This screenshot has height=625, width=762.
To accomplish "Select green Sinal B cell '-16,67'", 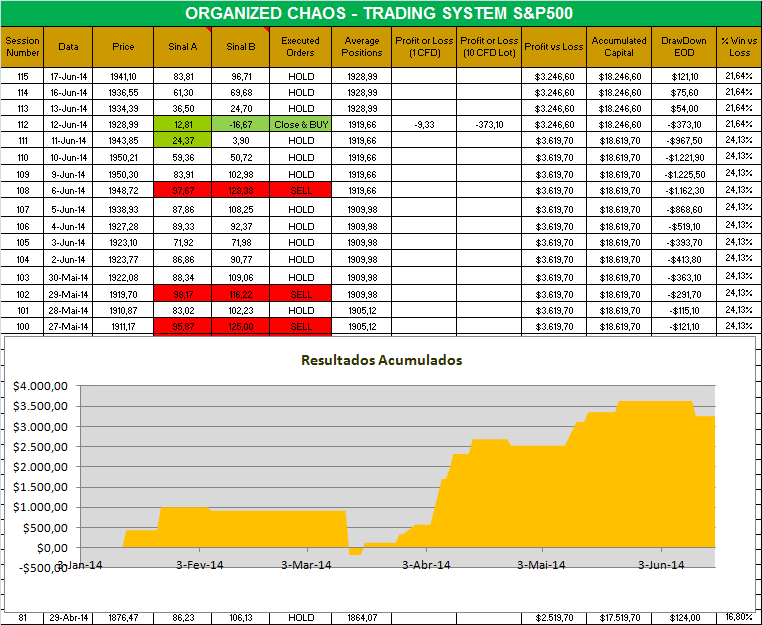I will pyautogui.click(x=241, y=124).
